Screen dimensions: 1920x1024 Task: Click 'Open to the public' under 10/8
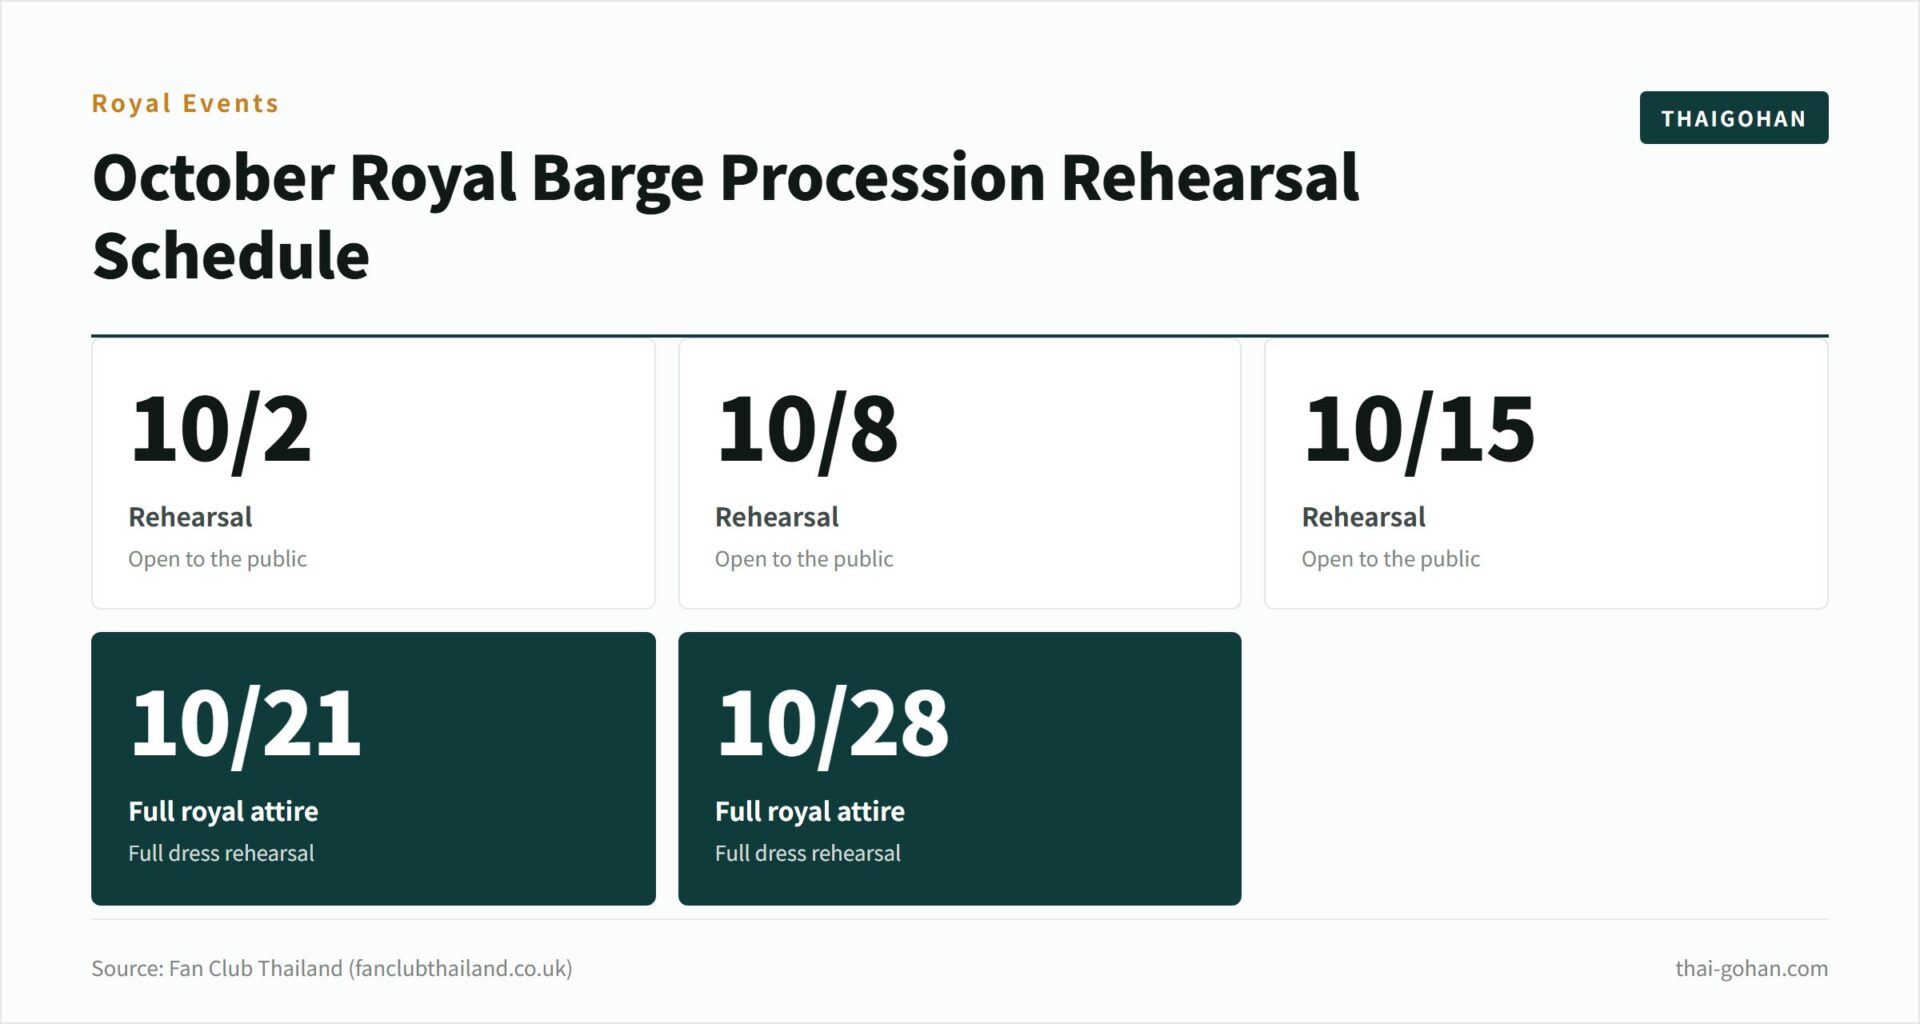coord(804,559)
